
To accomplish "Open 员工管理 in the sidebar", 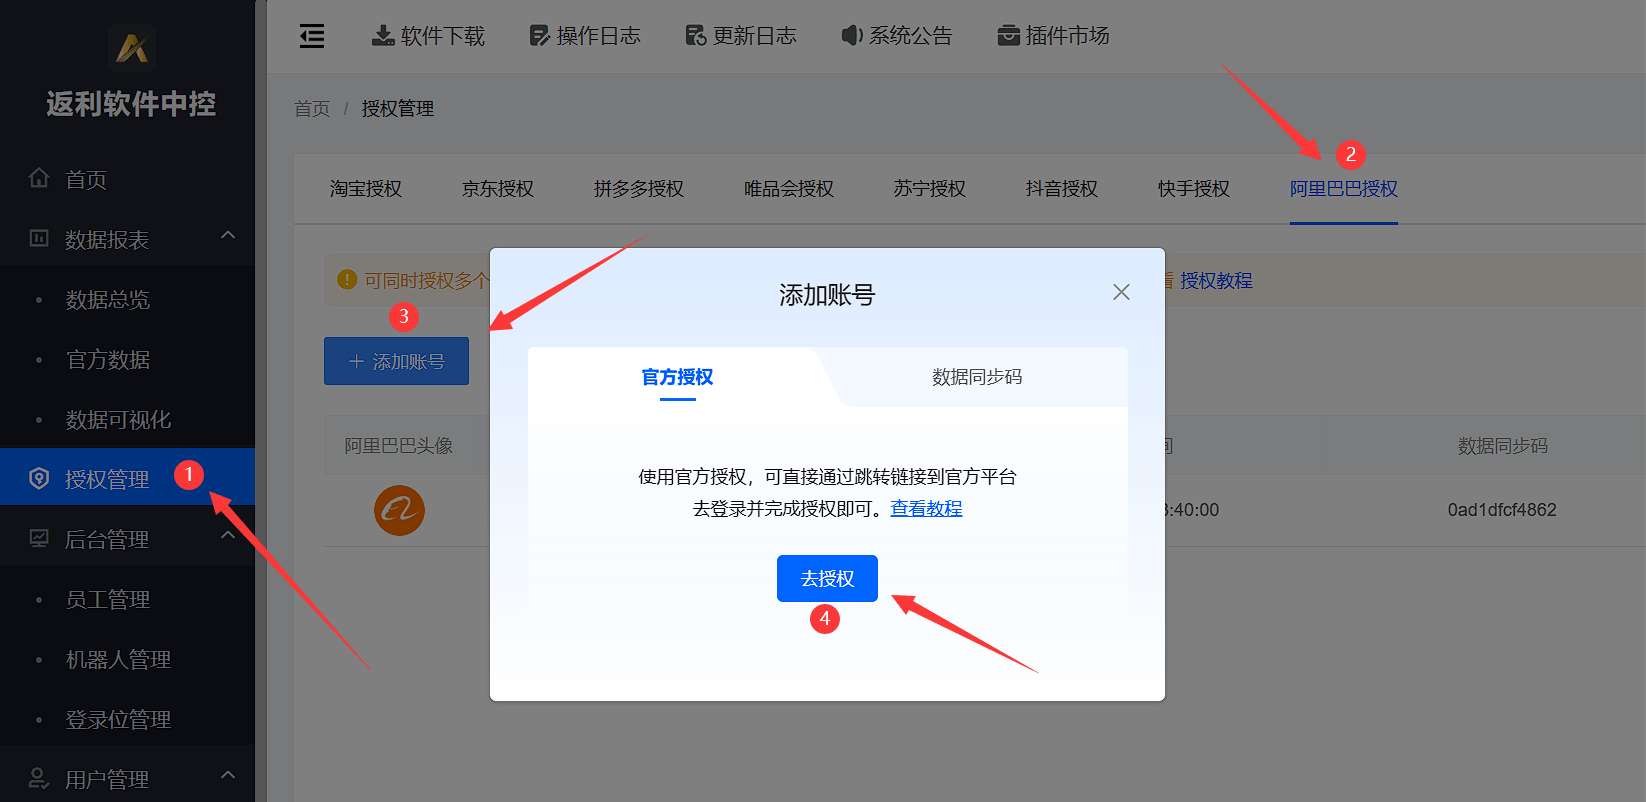I will [108, 600].
